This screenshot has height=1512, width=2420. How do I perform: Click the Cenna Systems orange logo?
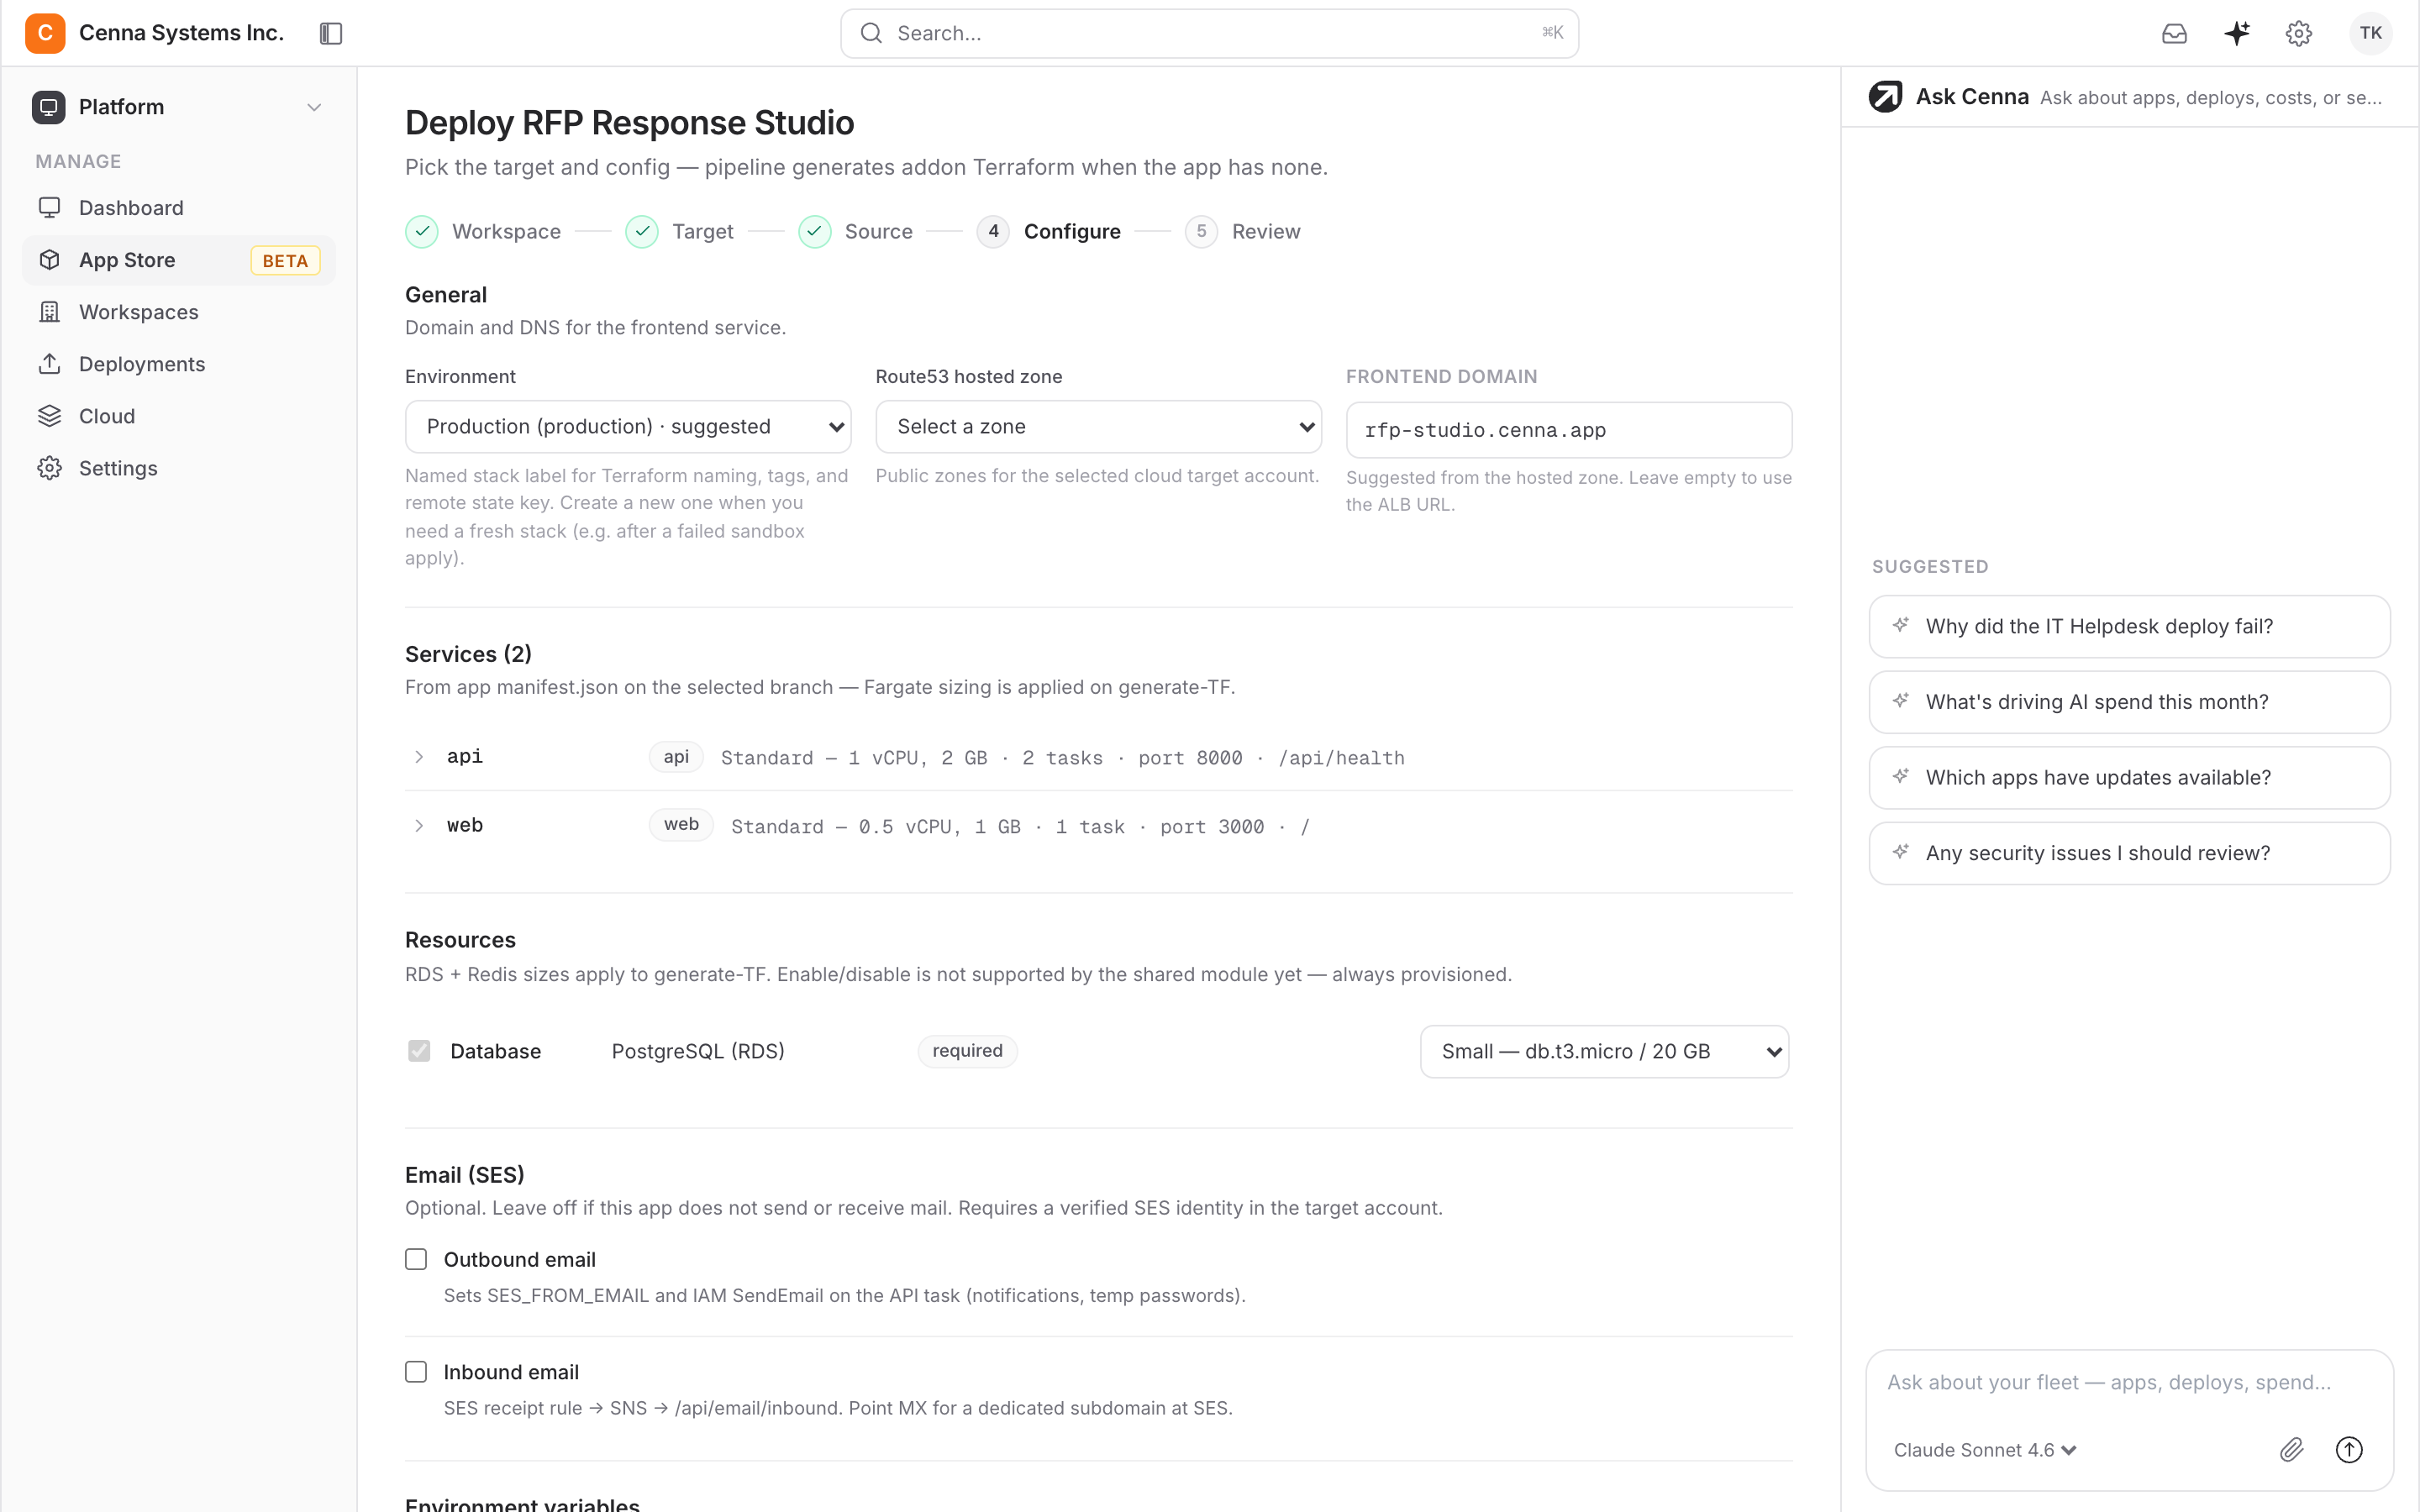point(45,33)
